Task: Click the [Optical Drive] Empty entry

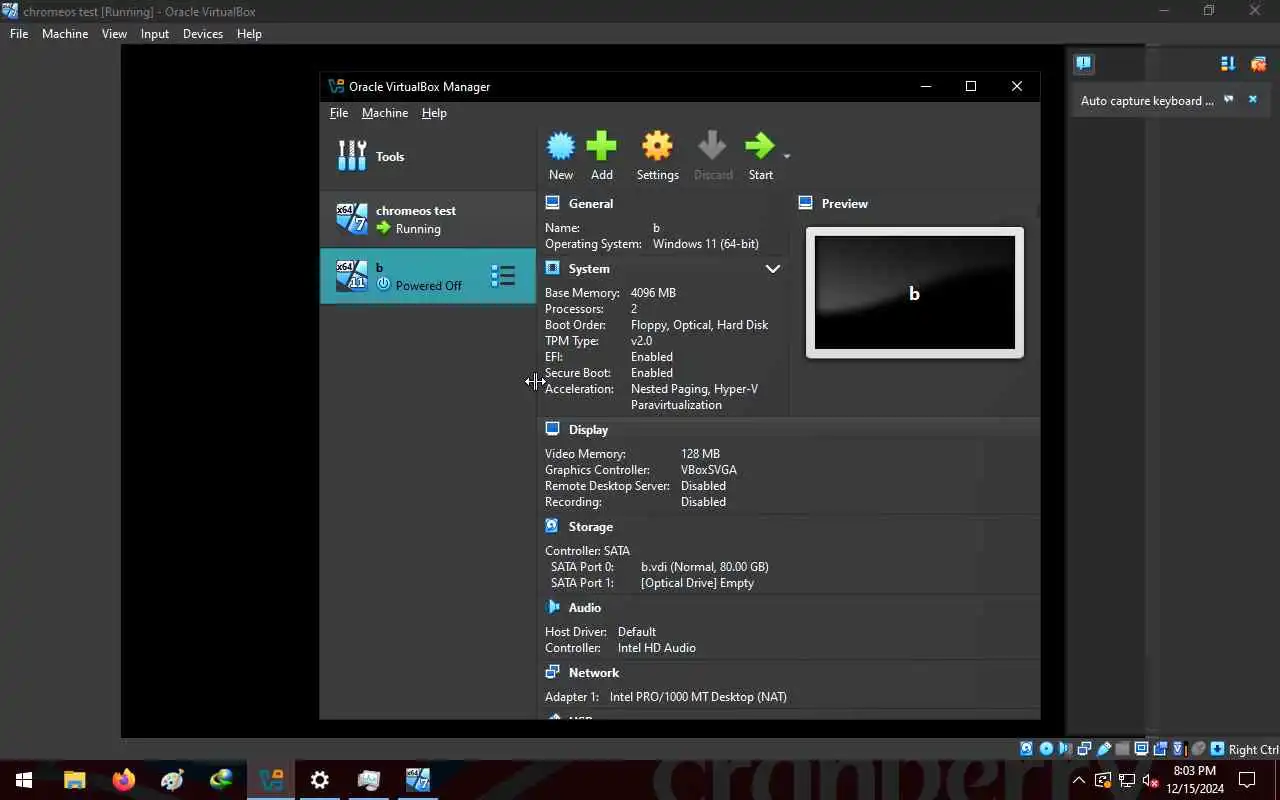Action: 697,583
